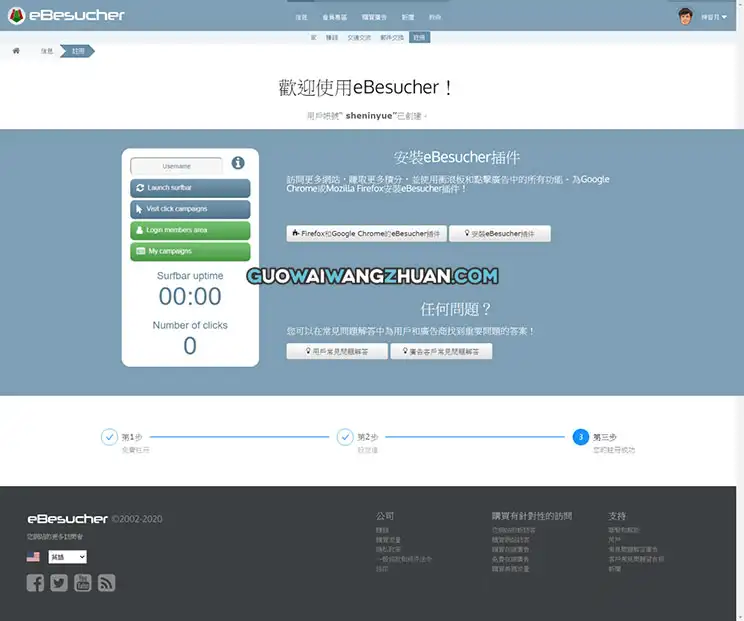Click the Username field in the plugin panel
The image size is (744, 621).
click(x=176, y=166)
